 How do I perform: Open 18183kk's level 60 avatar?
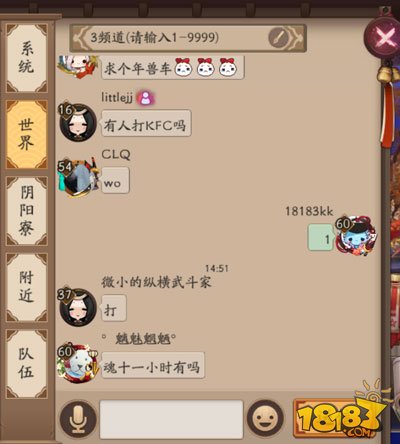coord(355,236)
